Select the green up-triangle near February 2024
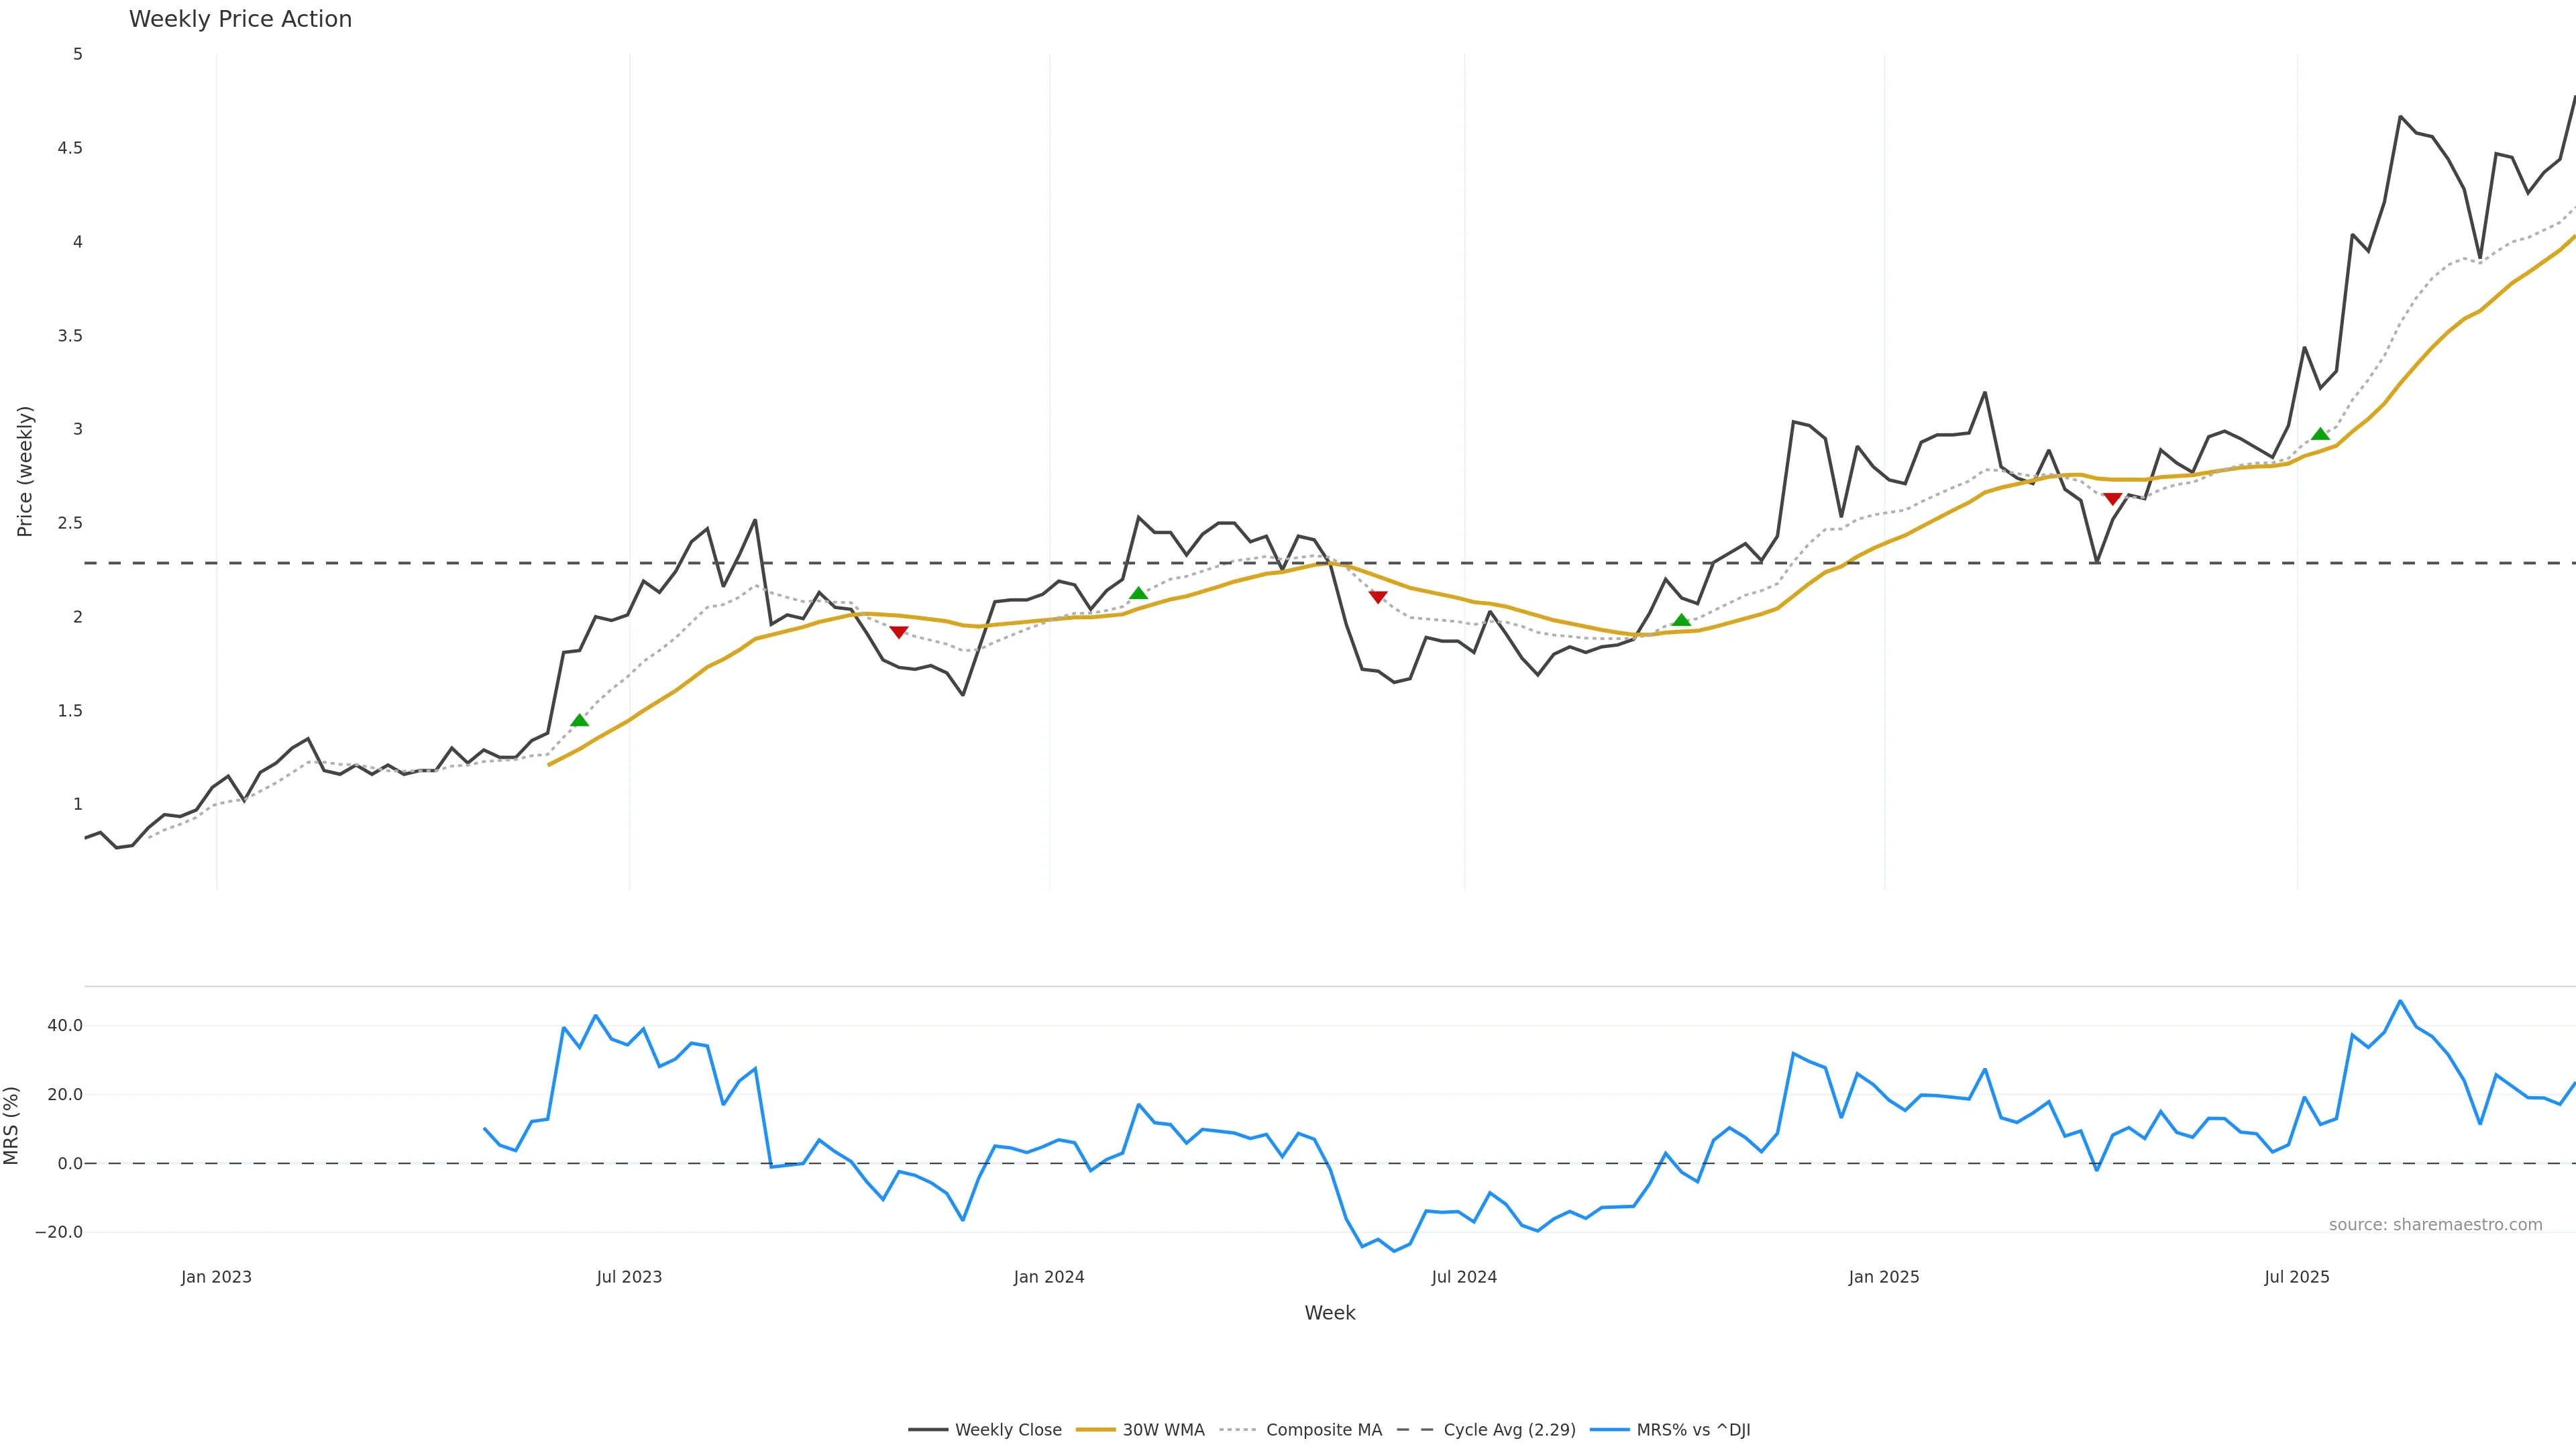This screenshot has height=1449, width=2576. pos(1138,593)
